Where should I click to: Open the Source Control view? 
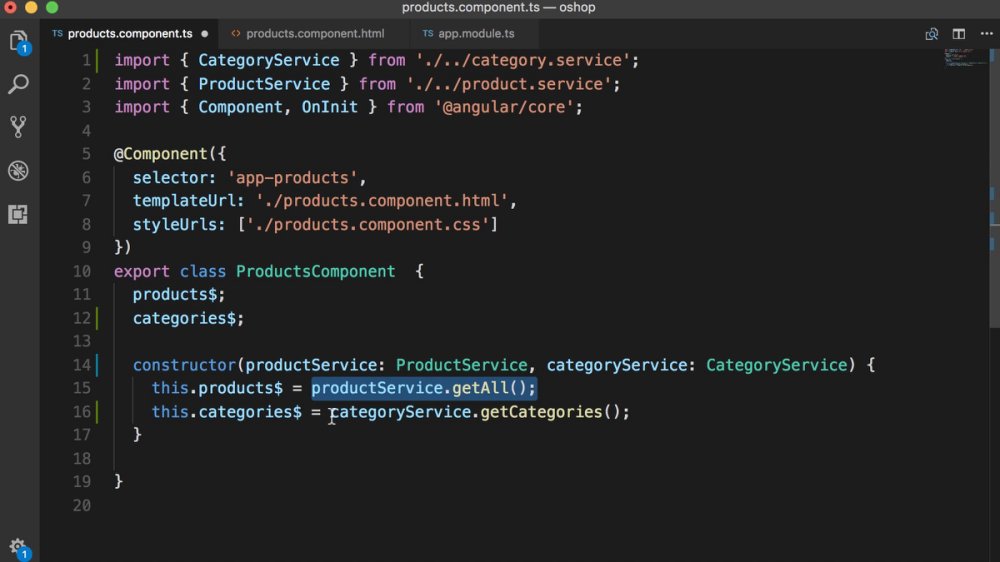pyautogui.click(x=18, y=127)
